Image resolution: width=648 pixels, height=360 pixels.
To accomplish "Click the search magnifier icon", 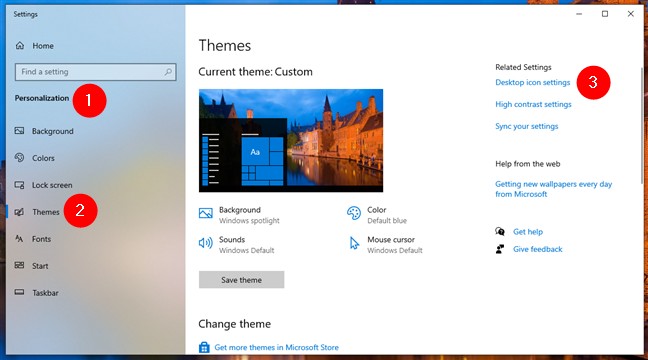I will 168,72.
